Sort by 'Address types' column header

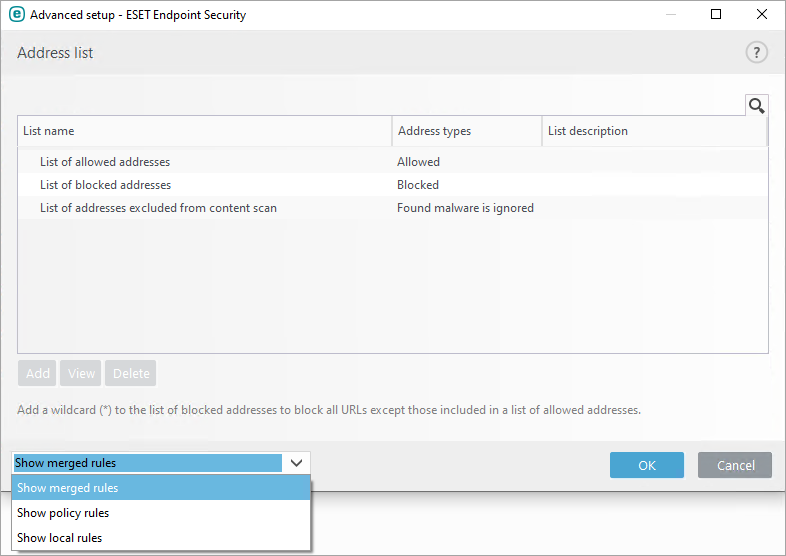[x=466, y=131]
